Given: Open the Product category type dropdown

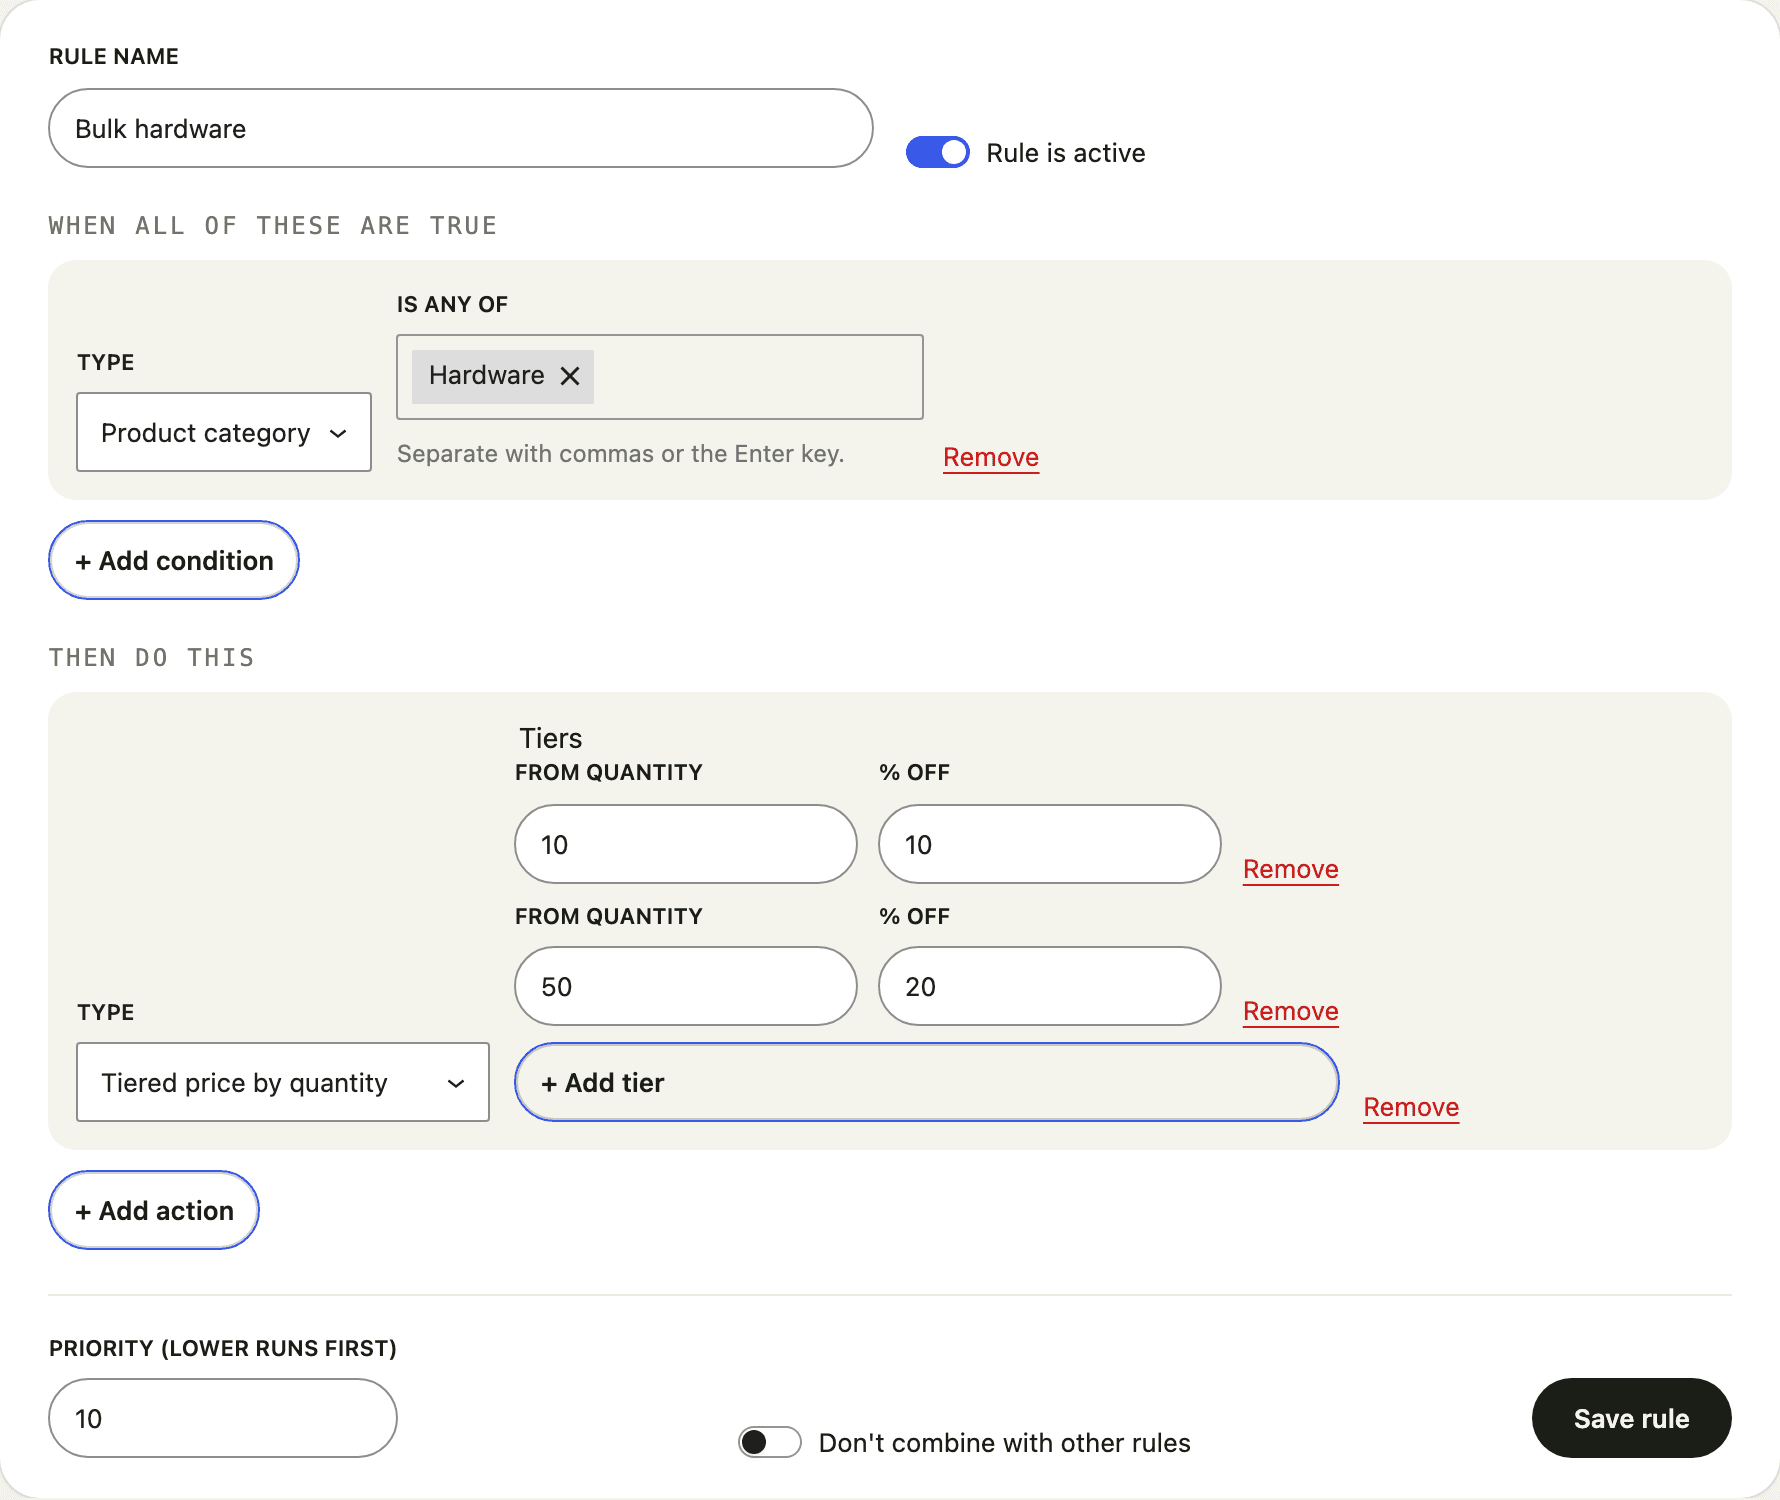Looking at the screenshot, I should tap(224, 432).
